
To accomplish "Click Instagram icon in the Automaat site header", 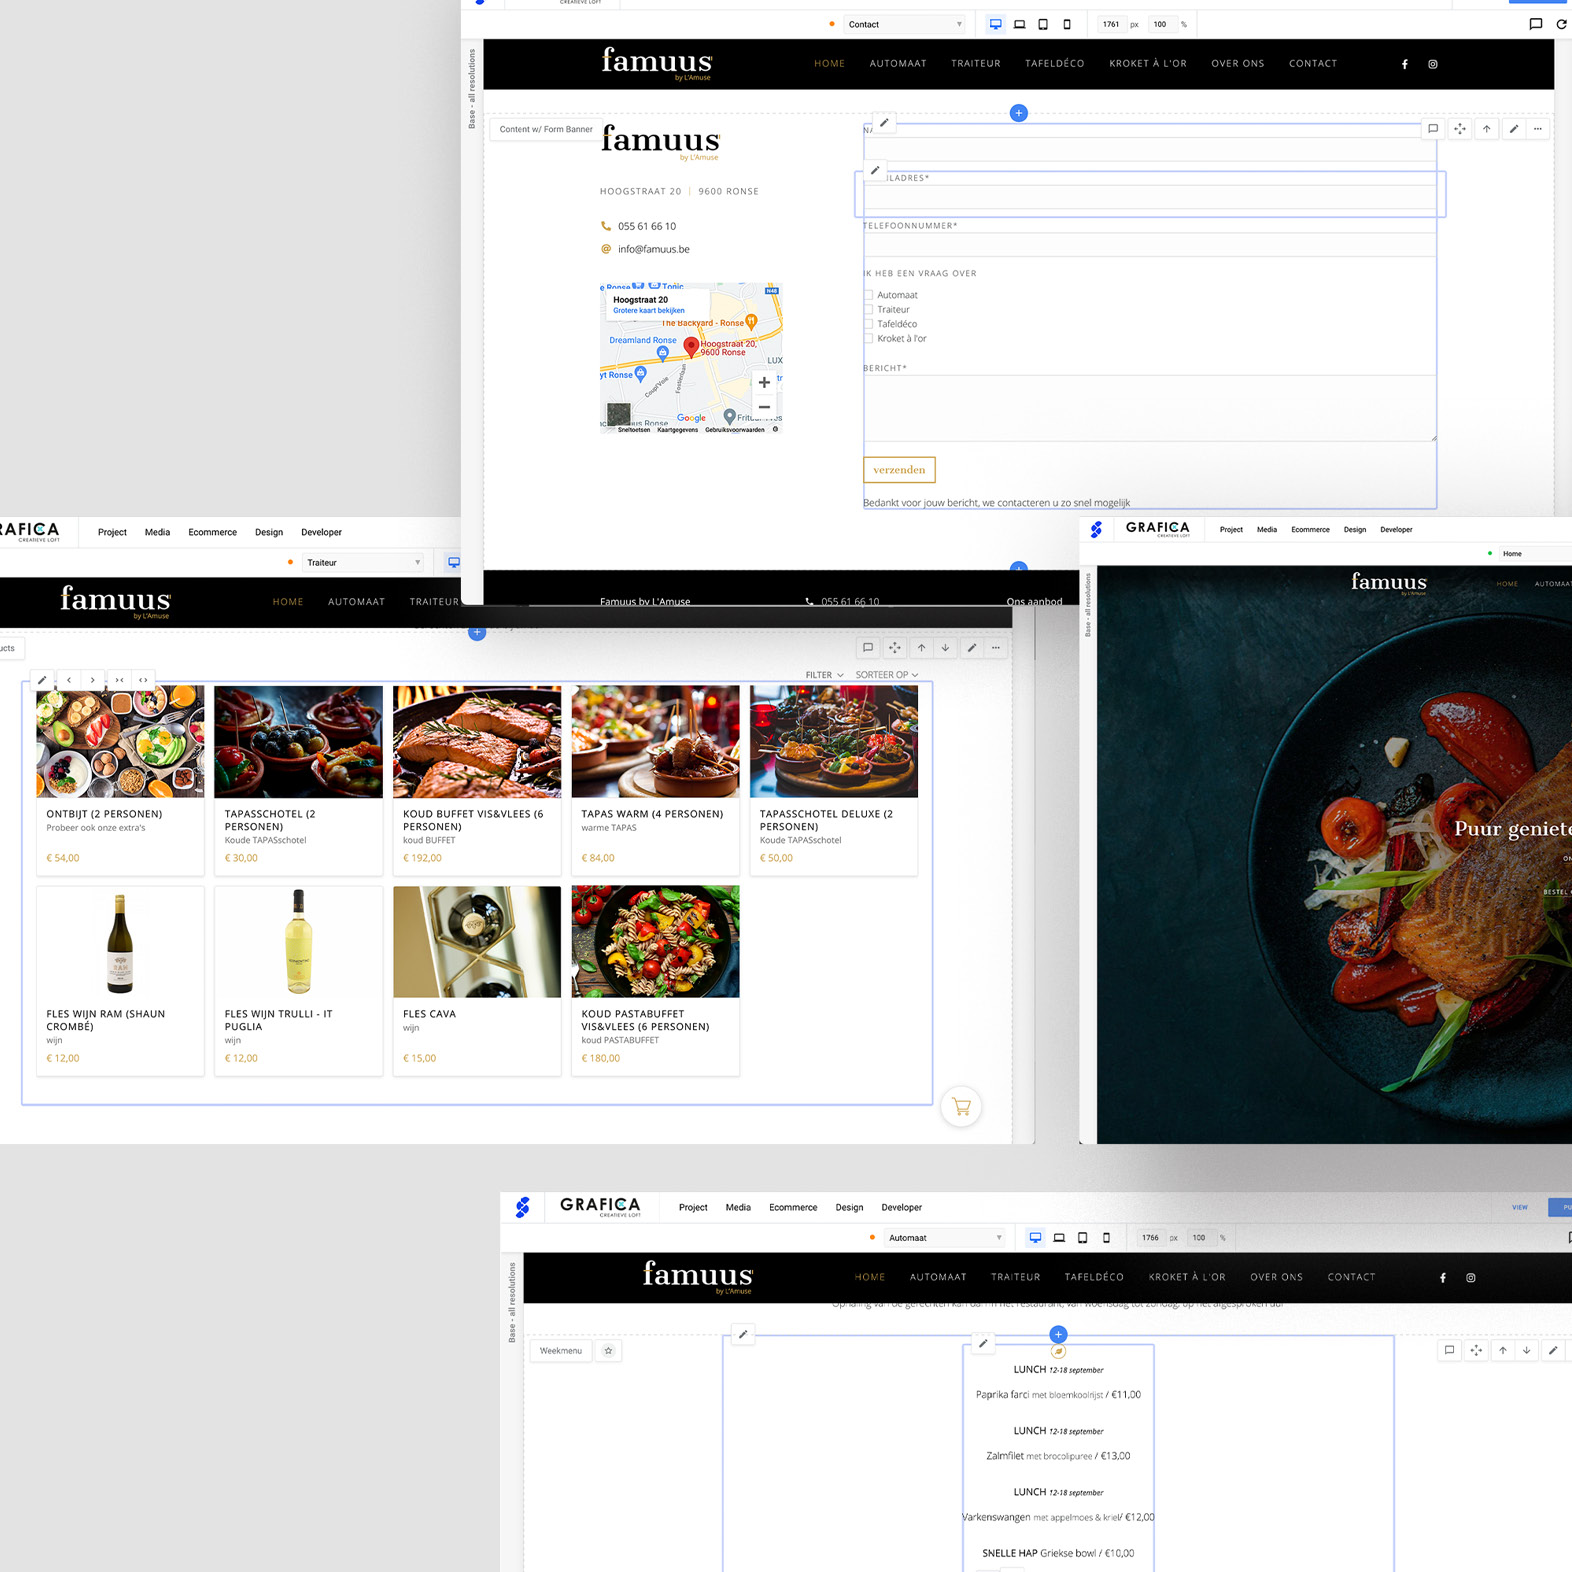I will click(1471, 1278).
